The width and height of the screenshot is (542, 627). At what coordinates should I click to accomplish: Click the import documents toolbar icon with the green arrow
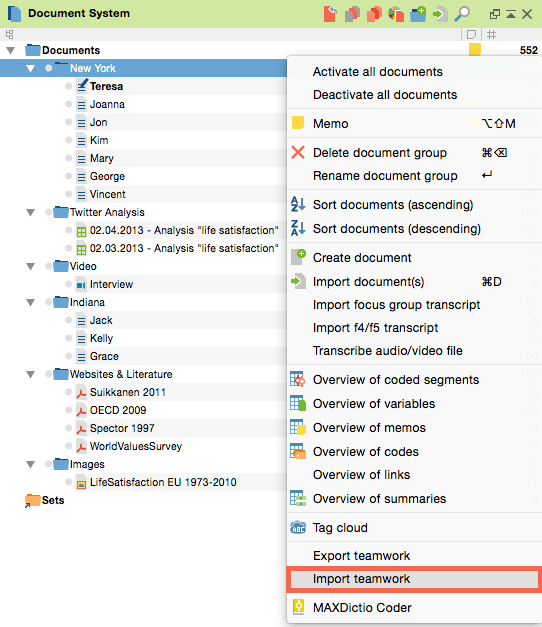(440, 14)
